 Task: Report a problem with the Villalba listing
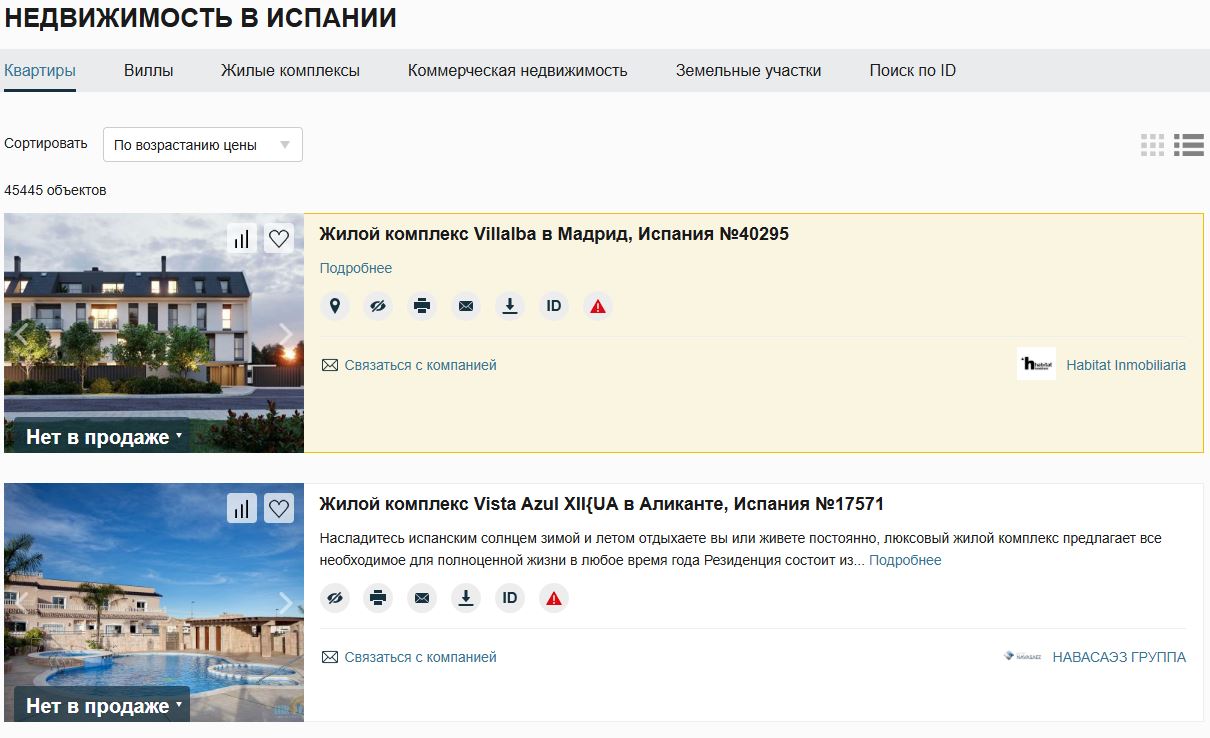598,306
